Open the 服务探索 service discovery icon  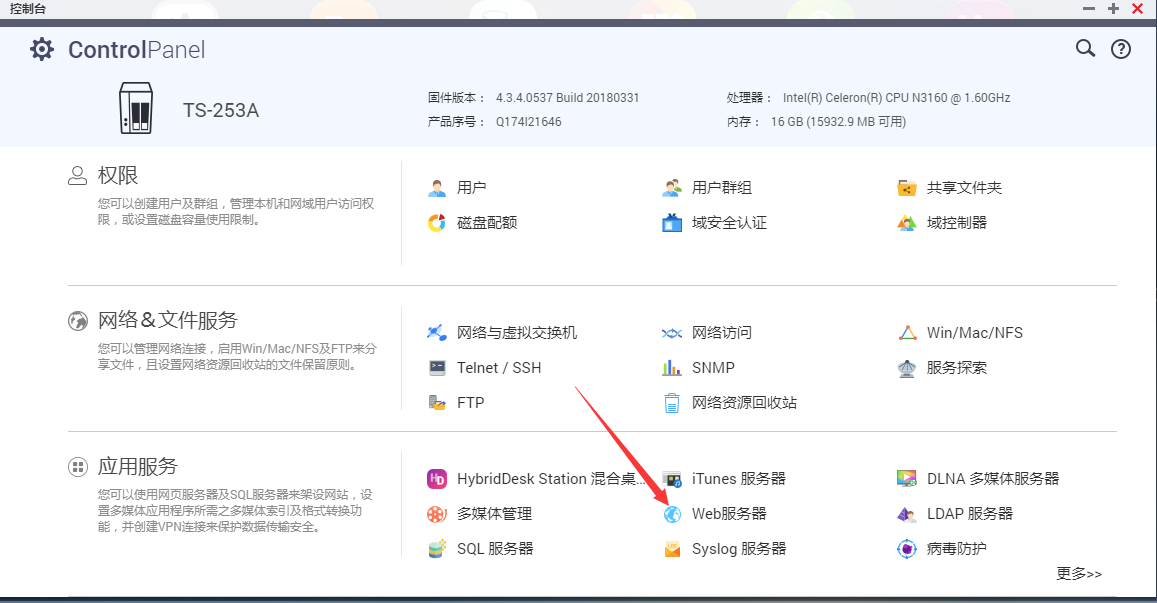point(907,368)
